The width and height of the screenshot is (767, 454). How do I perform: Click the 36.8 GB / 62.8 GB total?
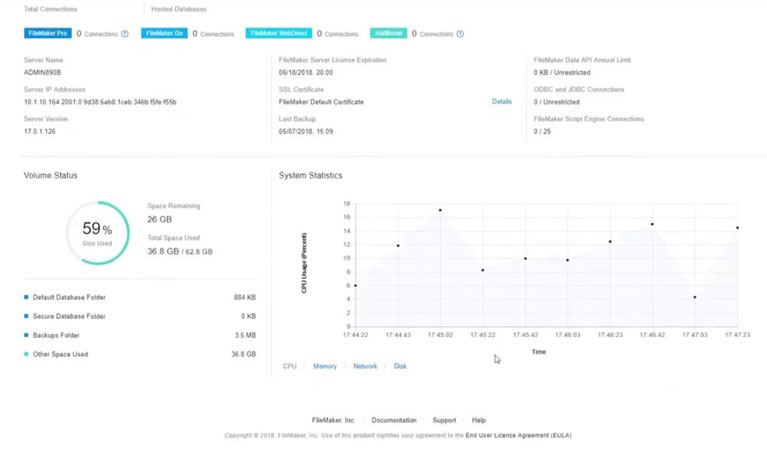click(x=180, y=251)
